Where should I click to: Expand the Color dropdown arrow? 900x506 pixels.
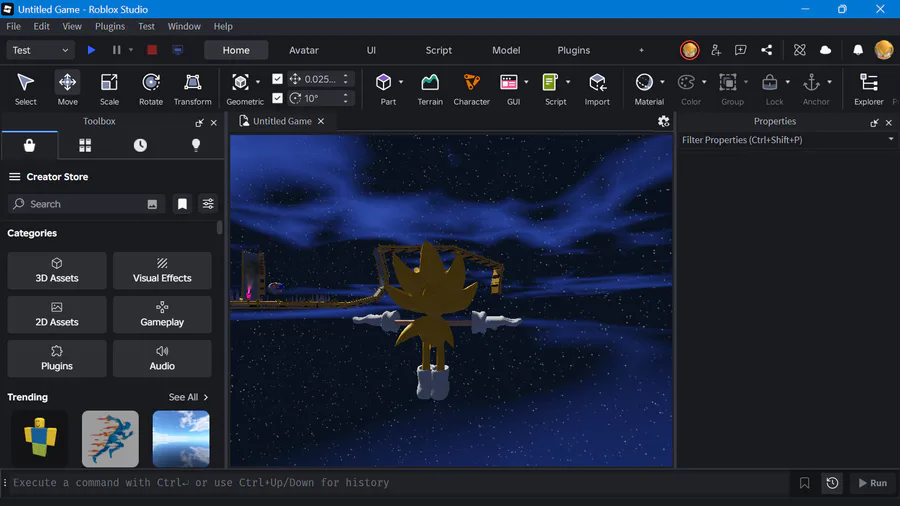[704, 82]
